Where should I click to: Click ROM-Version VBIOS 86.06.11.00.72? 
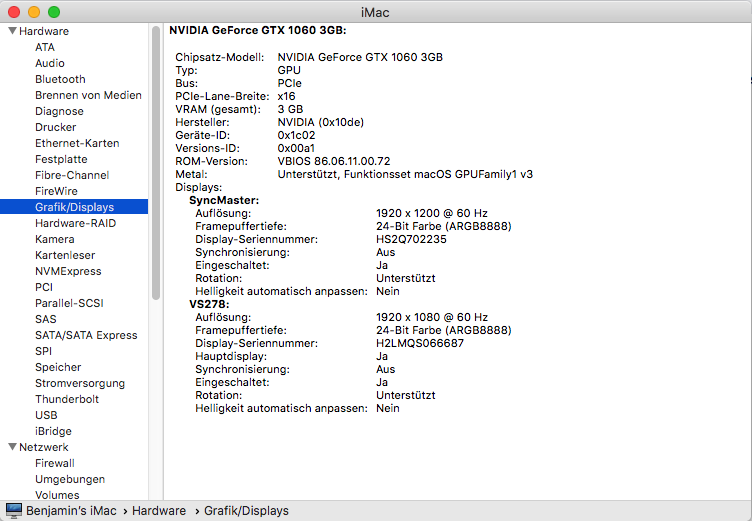tap(334, 161)
